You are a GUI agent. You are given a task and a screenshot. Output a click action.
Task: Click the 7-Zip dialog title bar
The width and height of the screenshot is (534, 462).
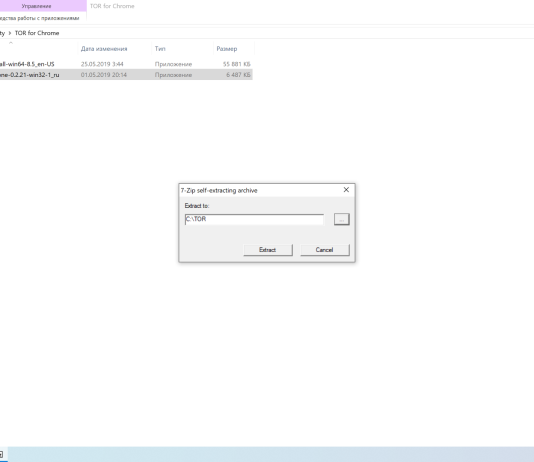pyautogui.click(x=259, y=190)
